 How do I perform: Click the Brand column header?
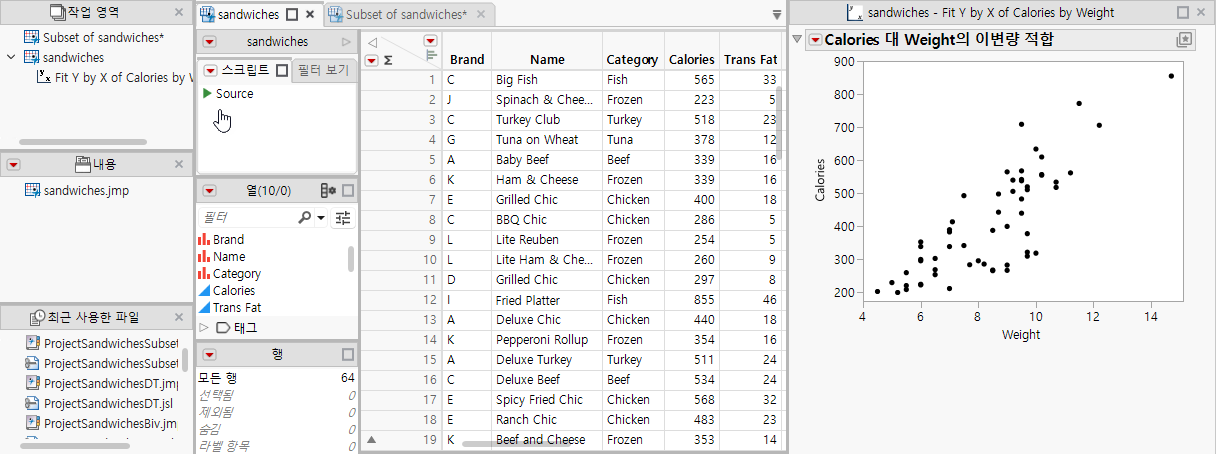tap(467, 60)
